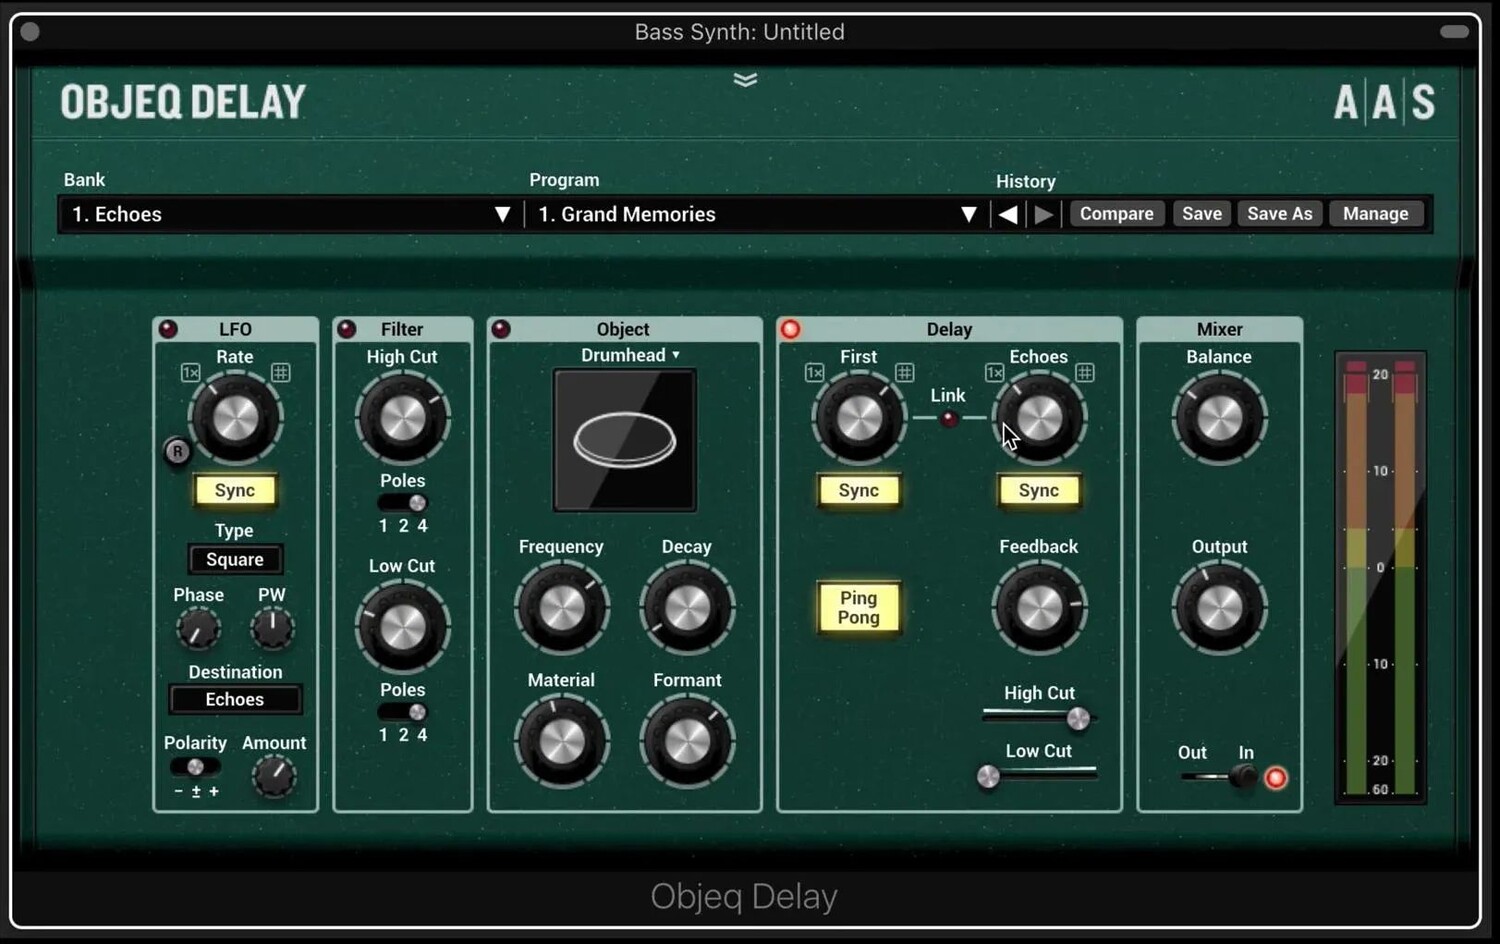Open the Bank dropdown showing 1. Echoes

coord(290,214)
